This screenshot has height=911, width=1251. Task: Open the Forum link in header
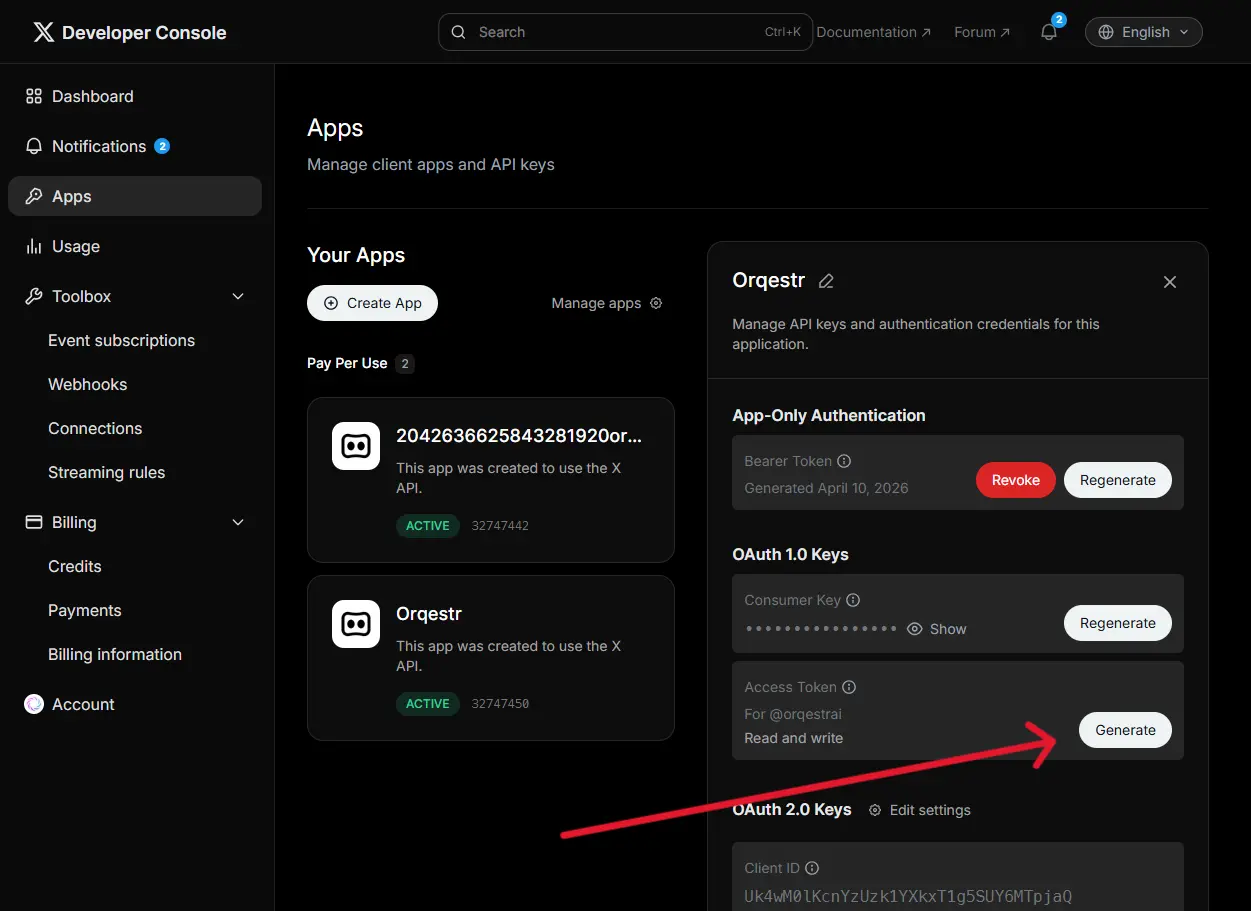pyautogui.click(x=982, y=32)
